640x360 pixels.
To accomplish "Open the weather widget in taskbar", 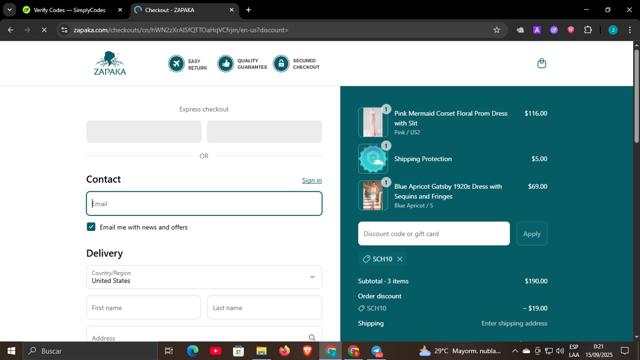I will (460, 351).
